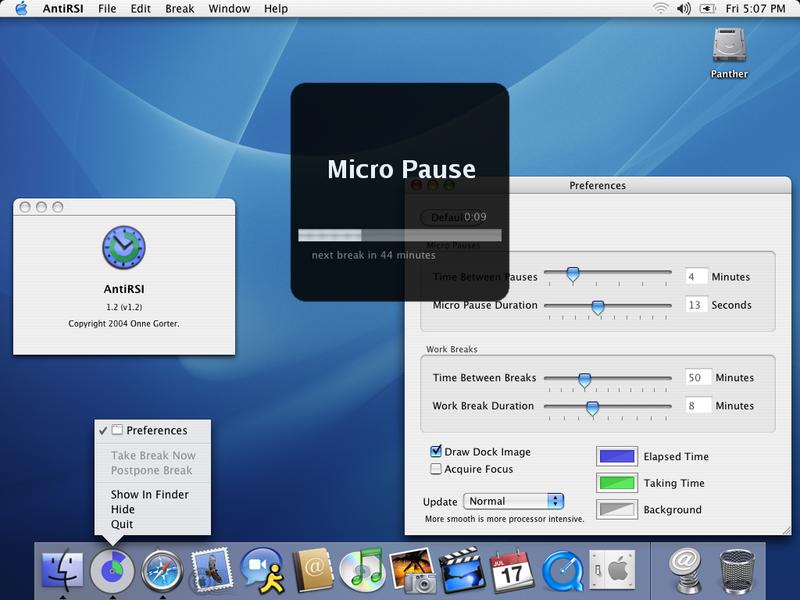Select Quit from the Dock context menu

click(x=122, y=524)
